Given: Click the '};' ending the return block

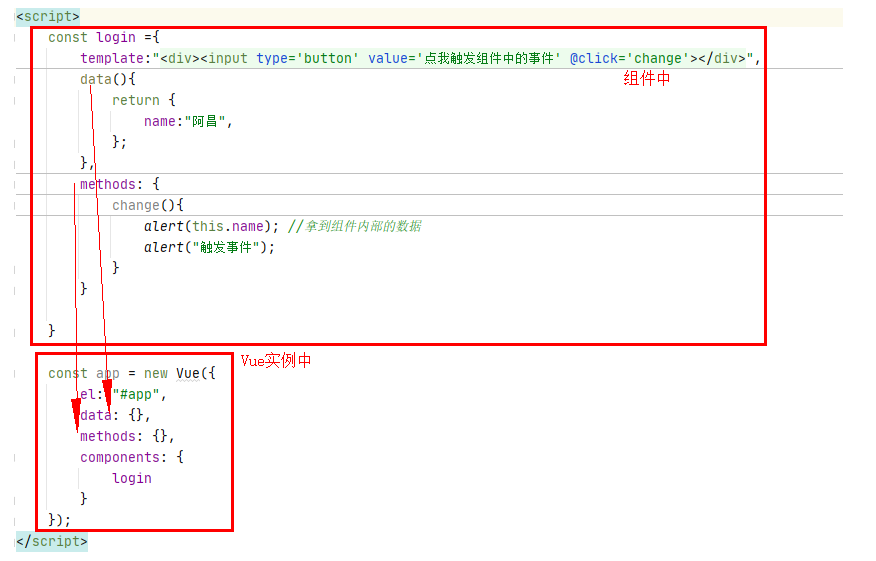Looking at the screenshot, I should pos(120,142).
